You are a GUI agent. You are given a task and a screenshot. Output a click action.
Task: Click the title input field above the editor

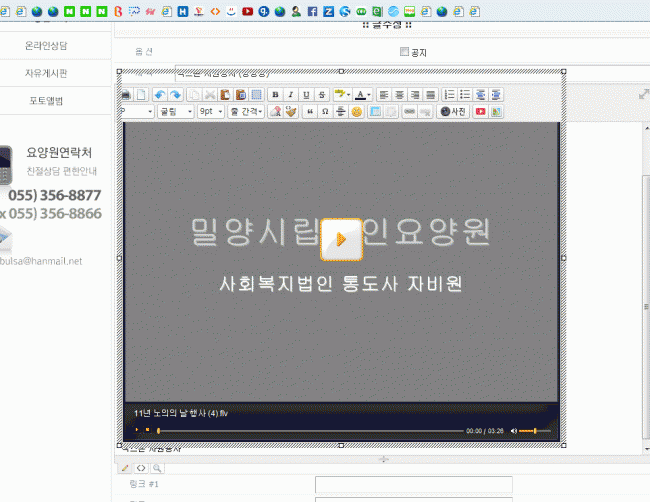412,73
